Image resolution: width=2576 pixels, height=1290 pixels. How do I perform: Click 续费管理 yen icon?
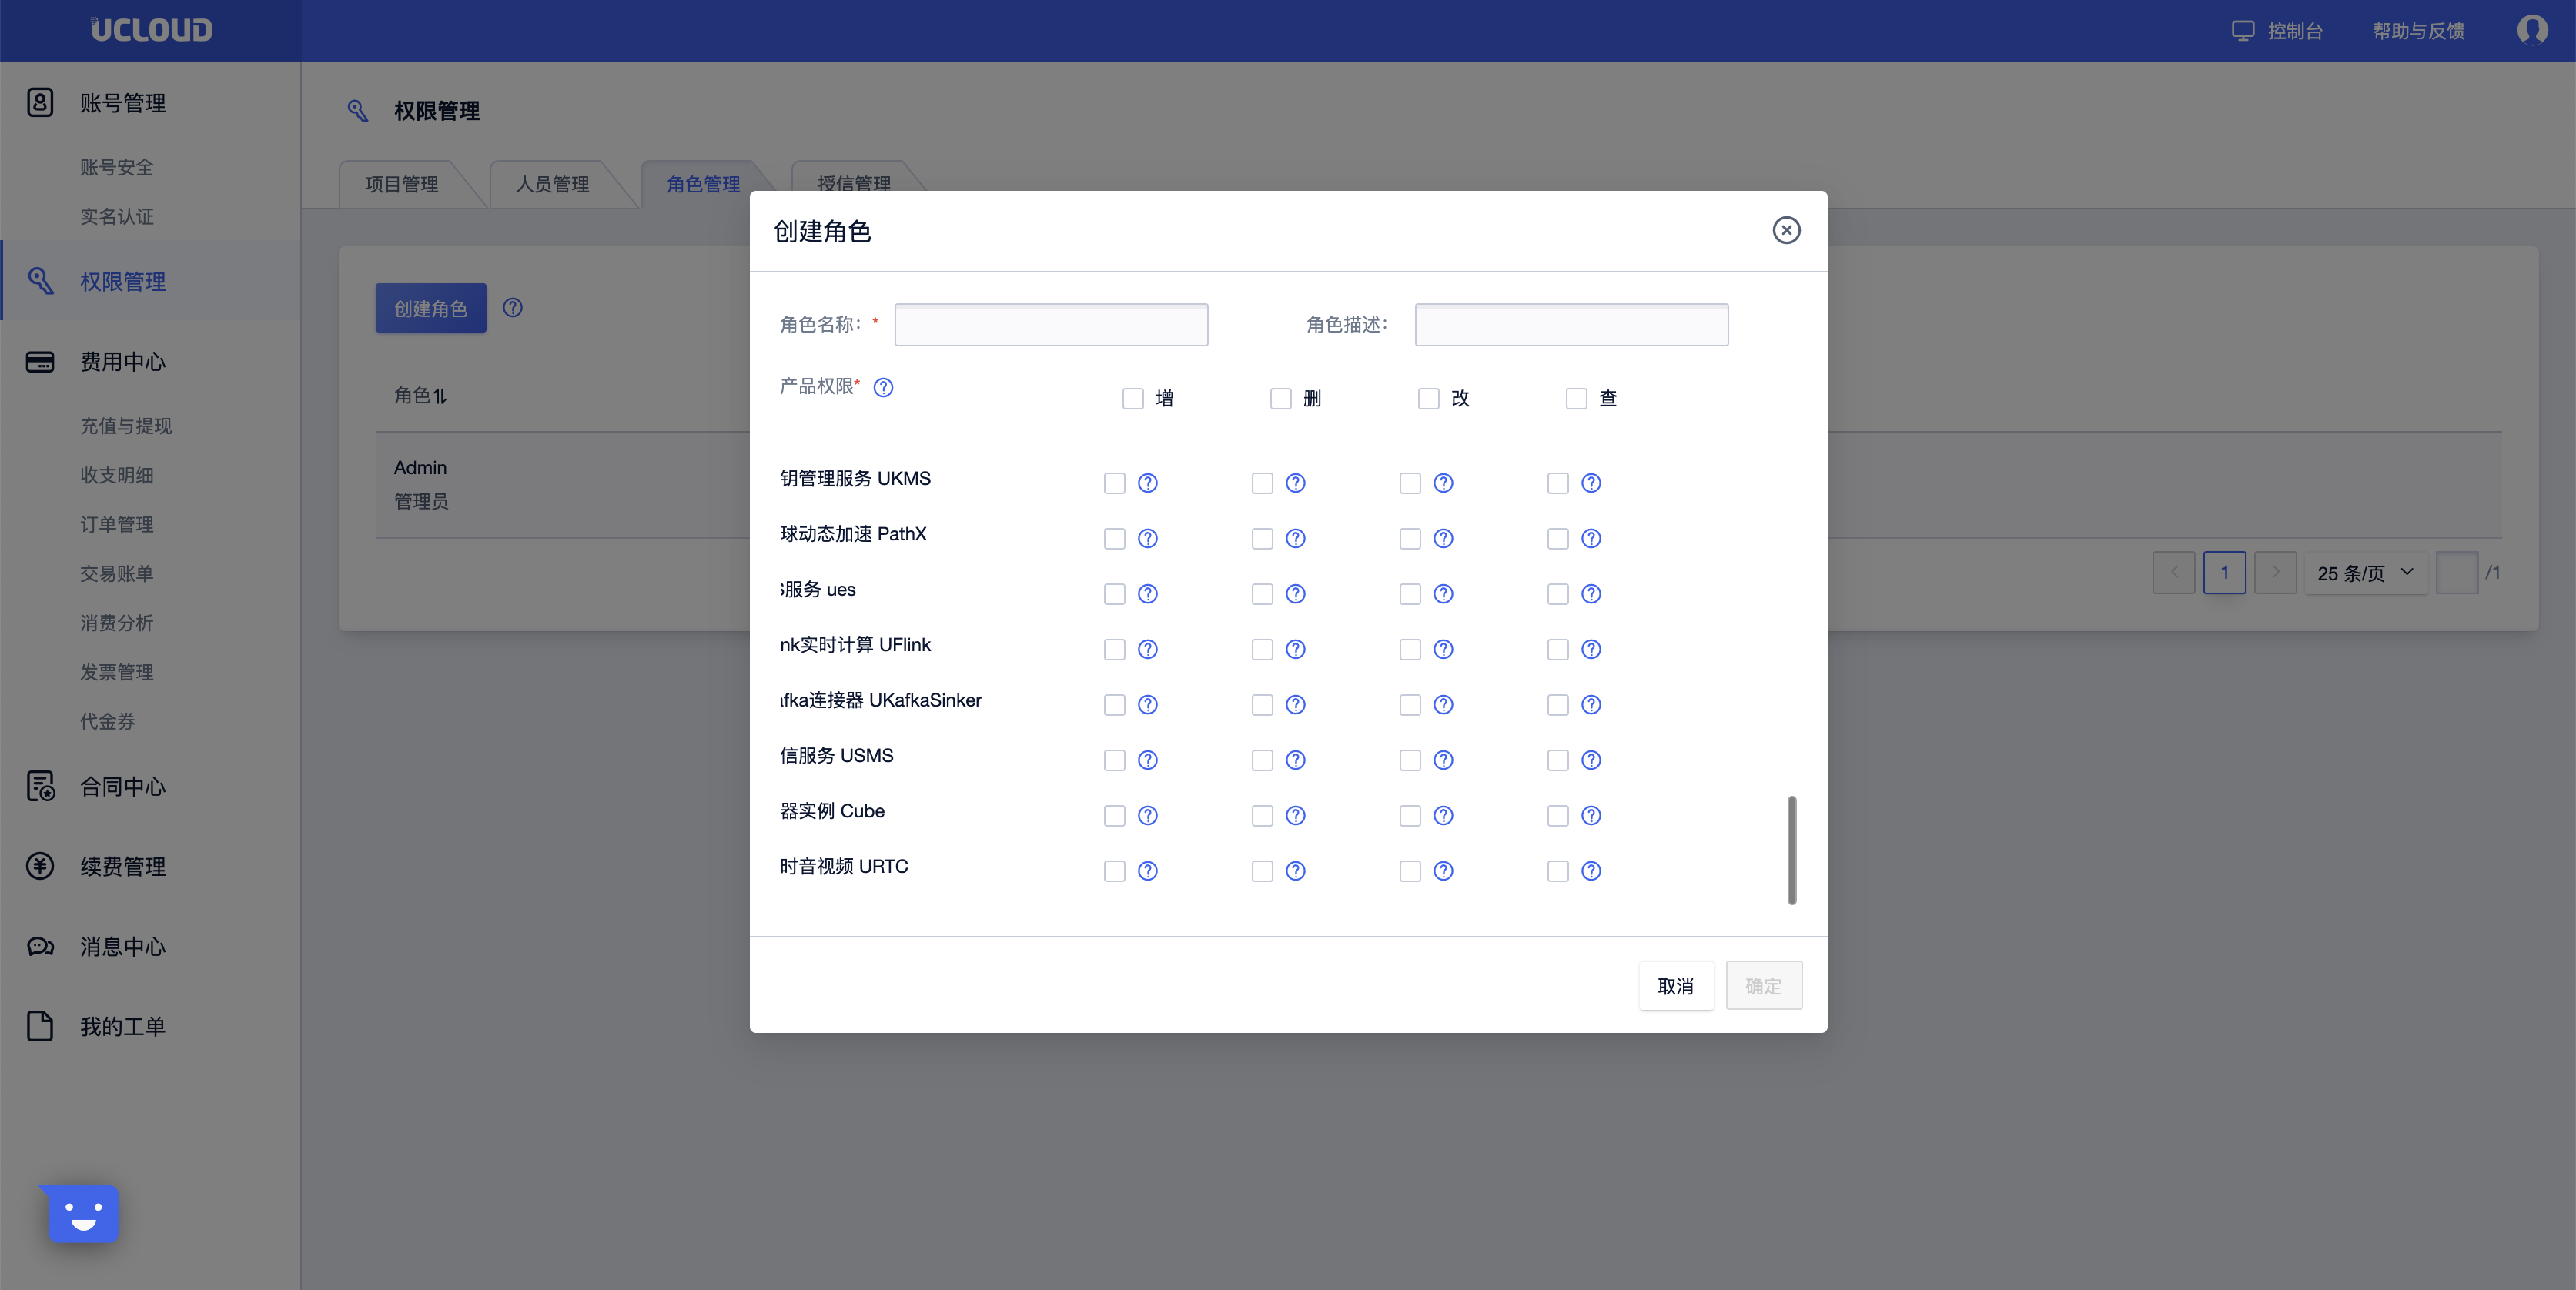[x=40, y=866]
